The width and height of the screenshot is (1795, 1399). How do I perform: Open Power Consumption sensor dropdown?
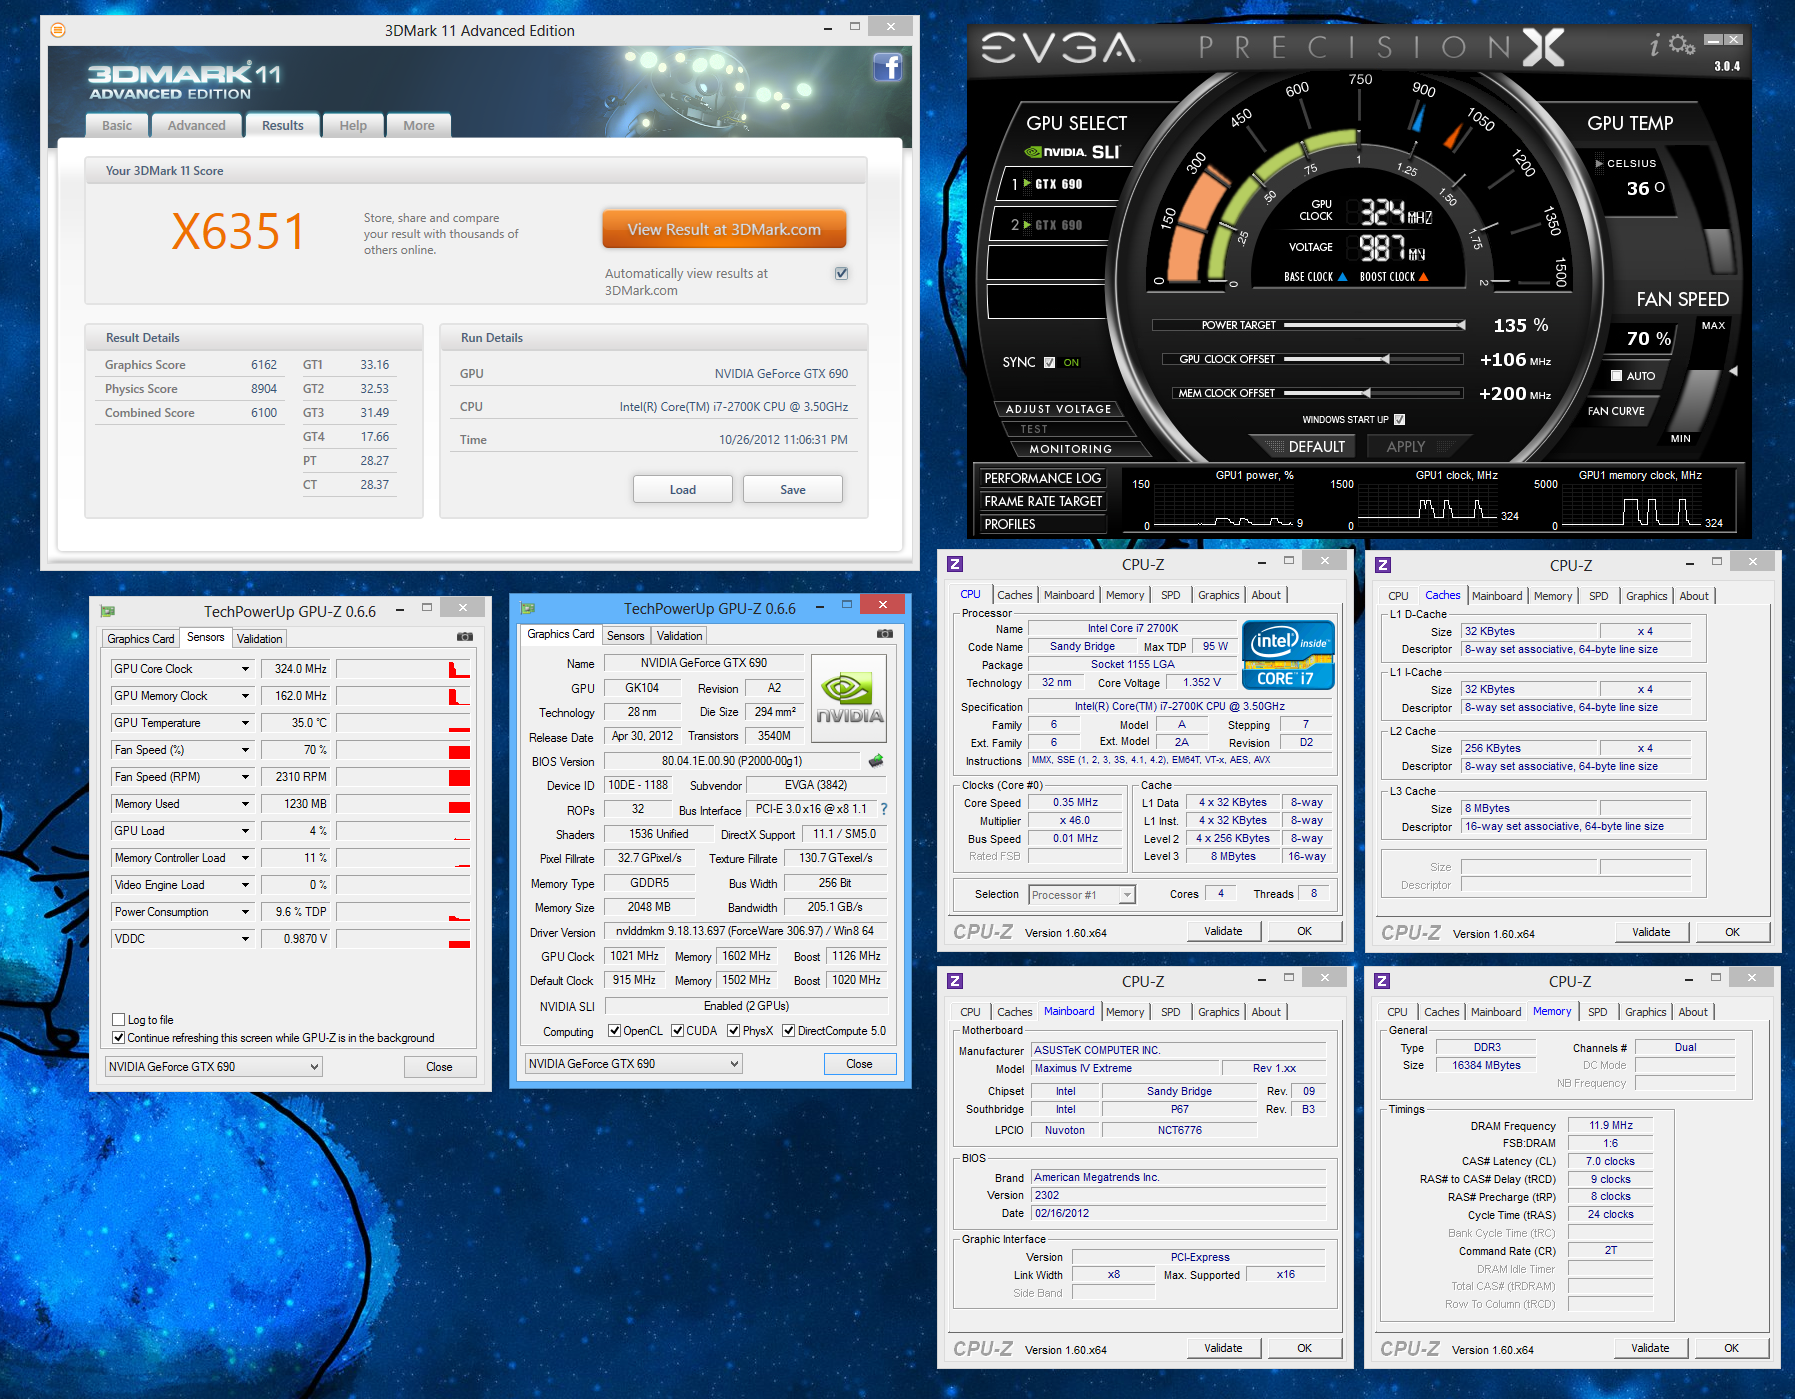(245, 912)
